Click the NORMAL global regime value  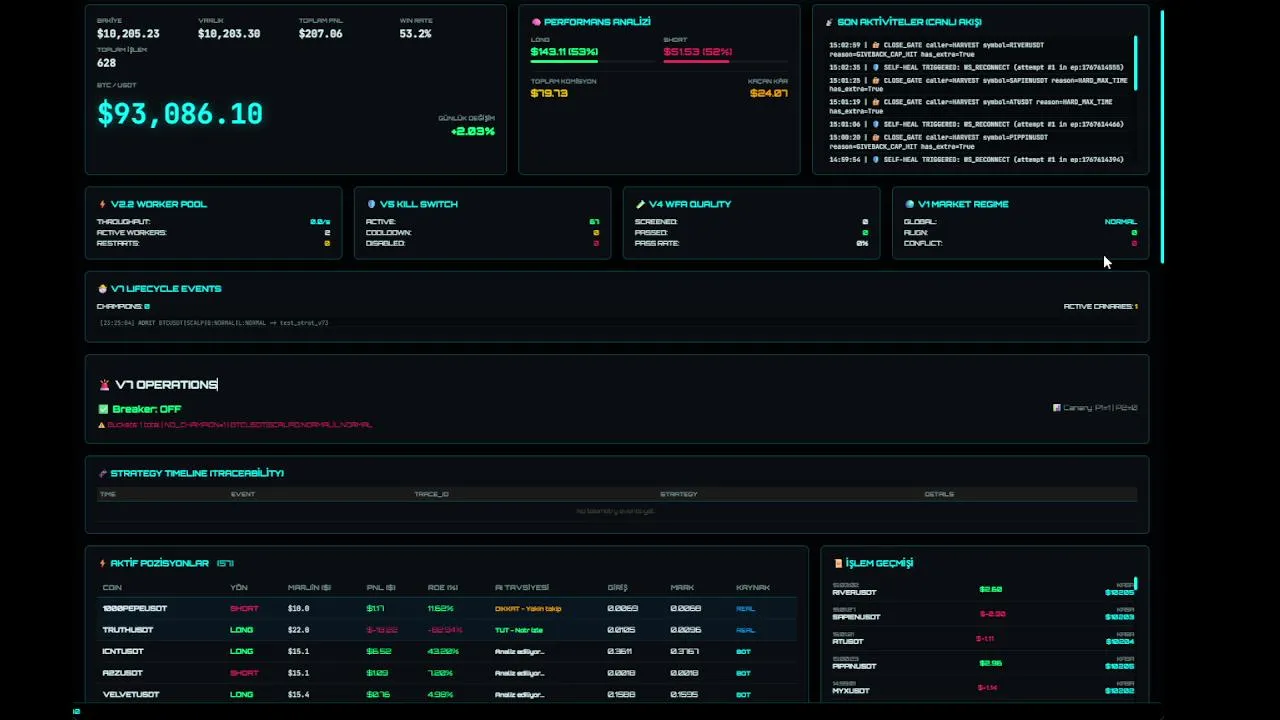pos(1120,222)
